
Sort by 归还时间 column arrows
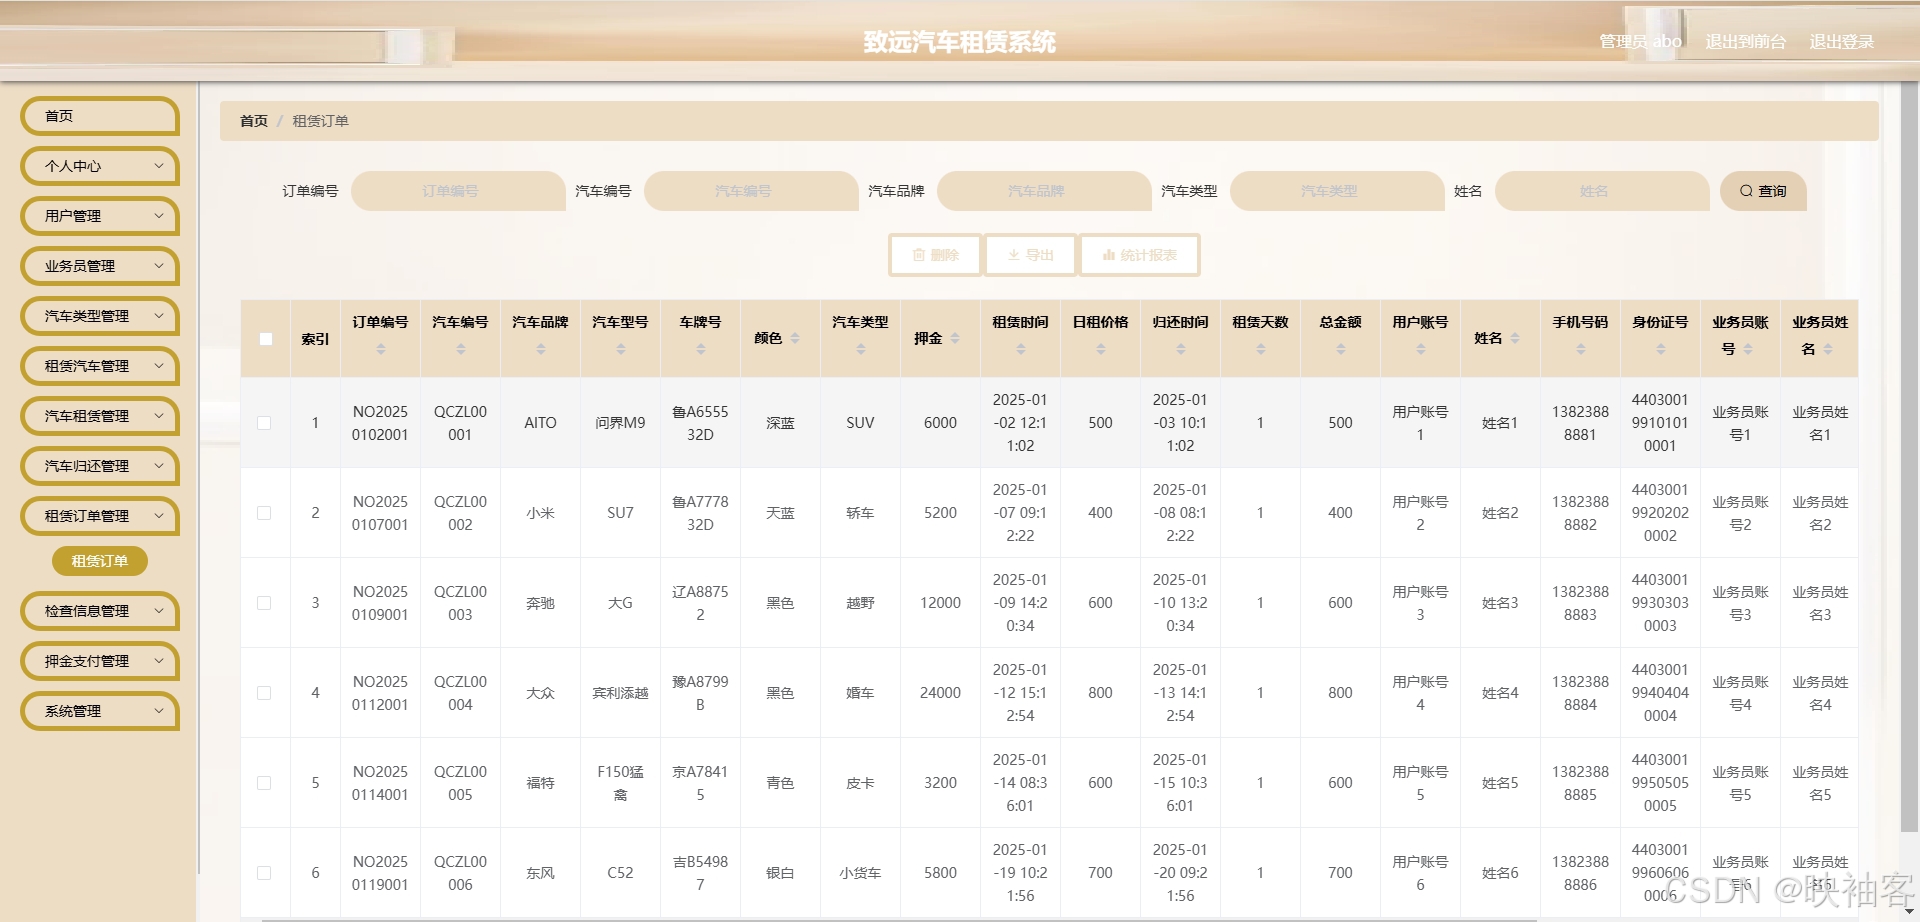click(1180, 349)
